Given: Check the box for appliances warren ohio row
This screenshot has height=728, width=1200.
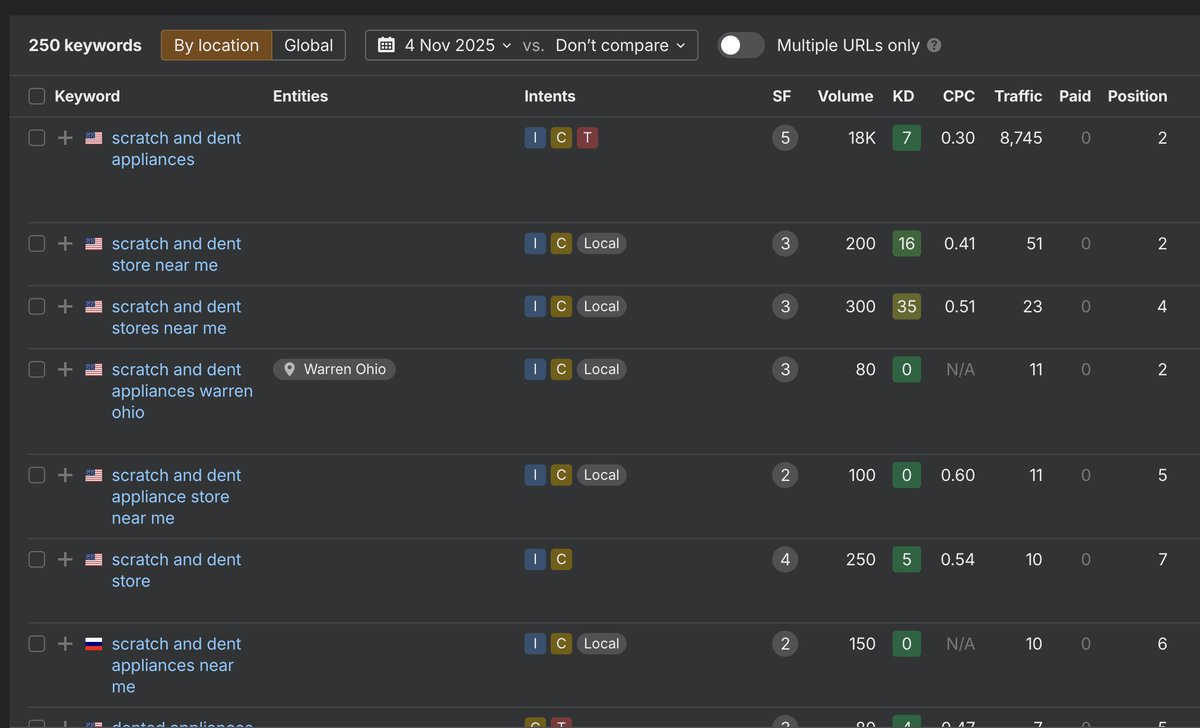Looking at the screenshot, I should point(37,369).
